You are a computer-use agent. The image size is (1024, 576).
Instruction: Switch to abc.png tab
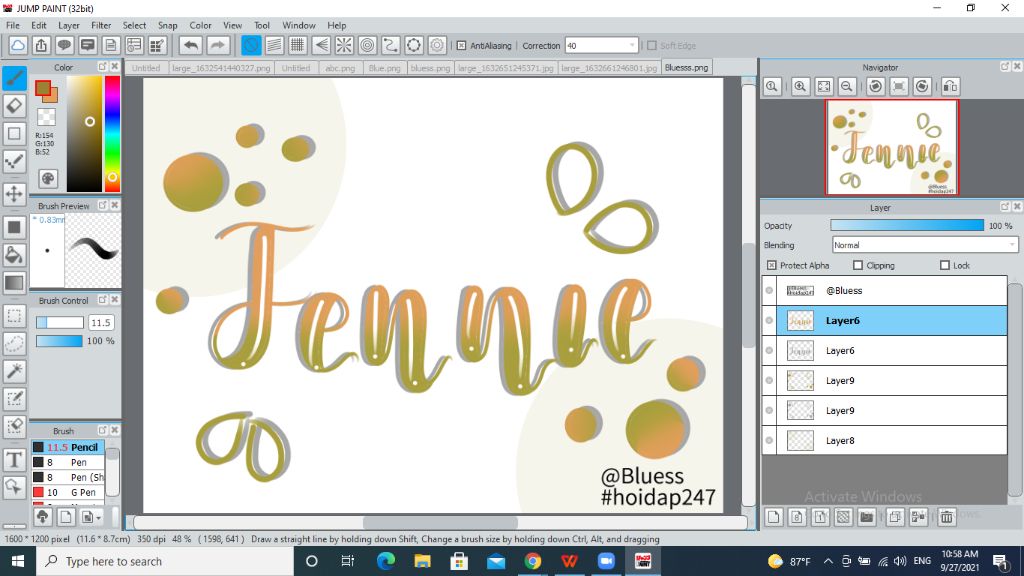[340, 68]
